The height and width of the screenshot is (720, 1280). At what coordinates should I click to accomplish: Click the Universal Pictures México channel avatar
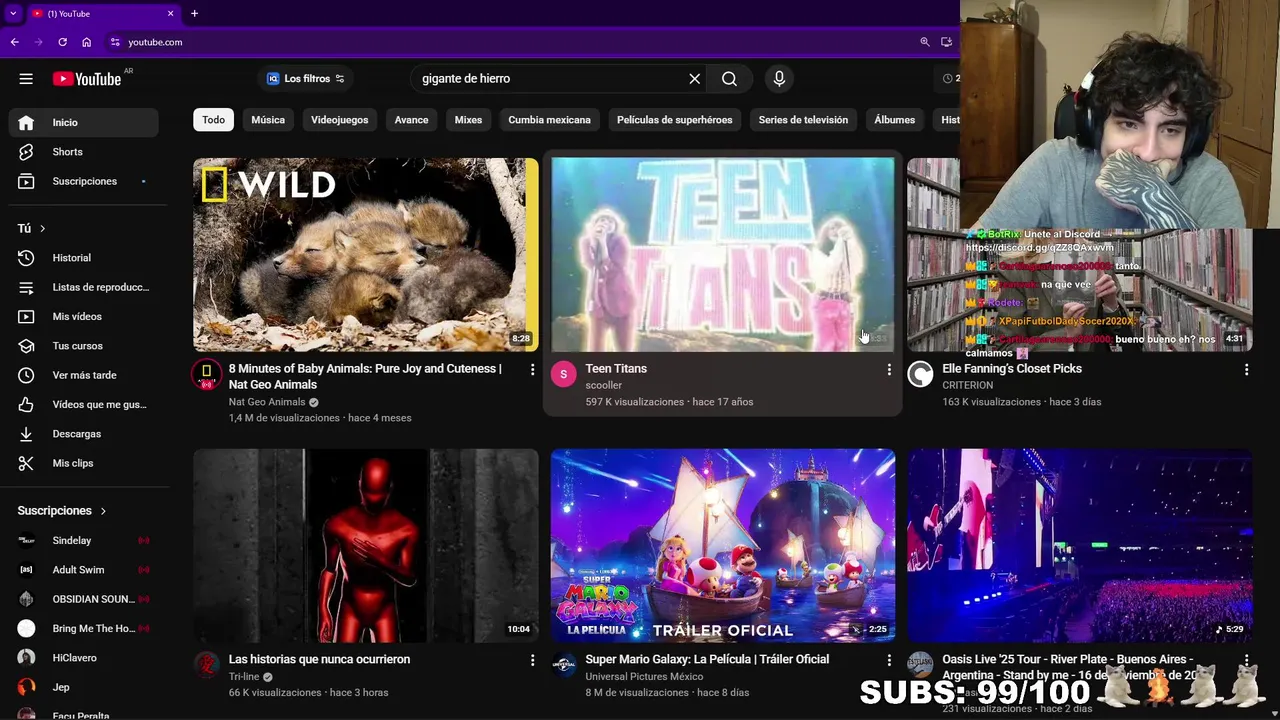point(563,664)
